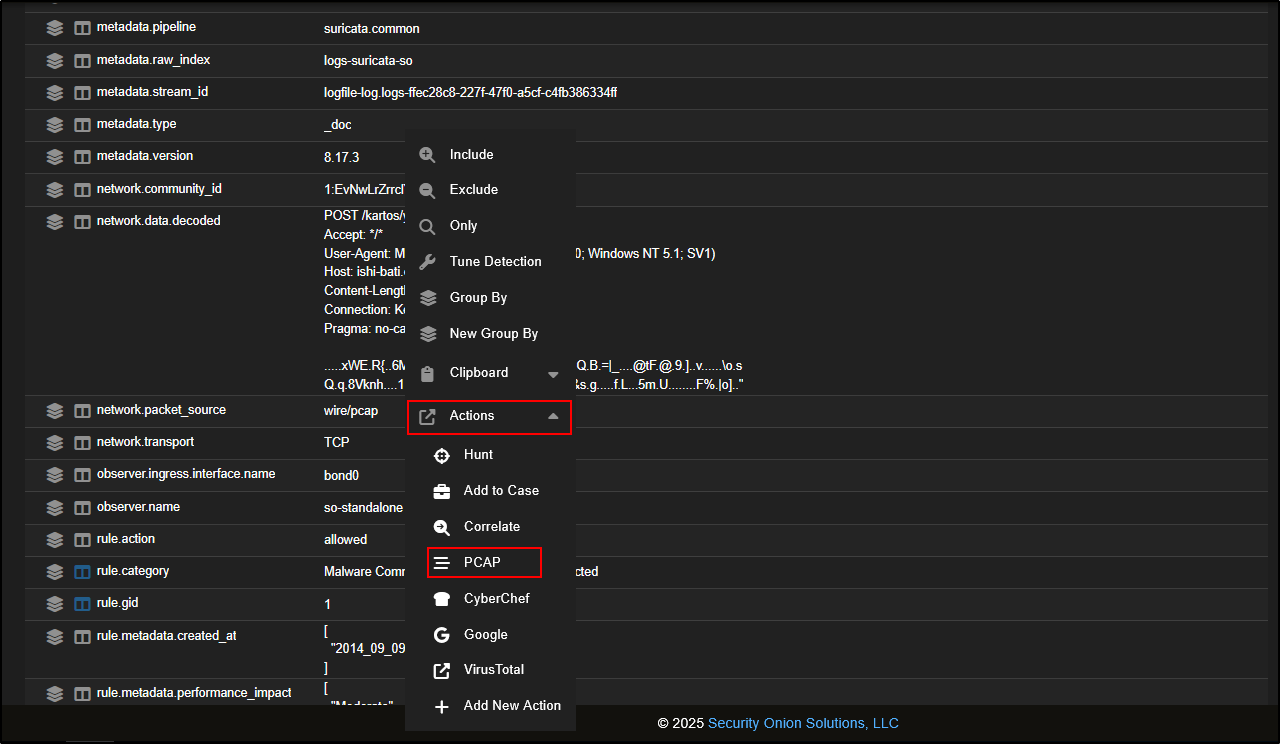Open CyberChef action
Viewport: 1280px width, 744px height.
pos(496,599)
